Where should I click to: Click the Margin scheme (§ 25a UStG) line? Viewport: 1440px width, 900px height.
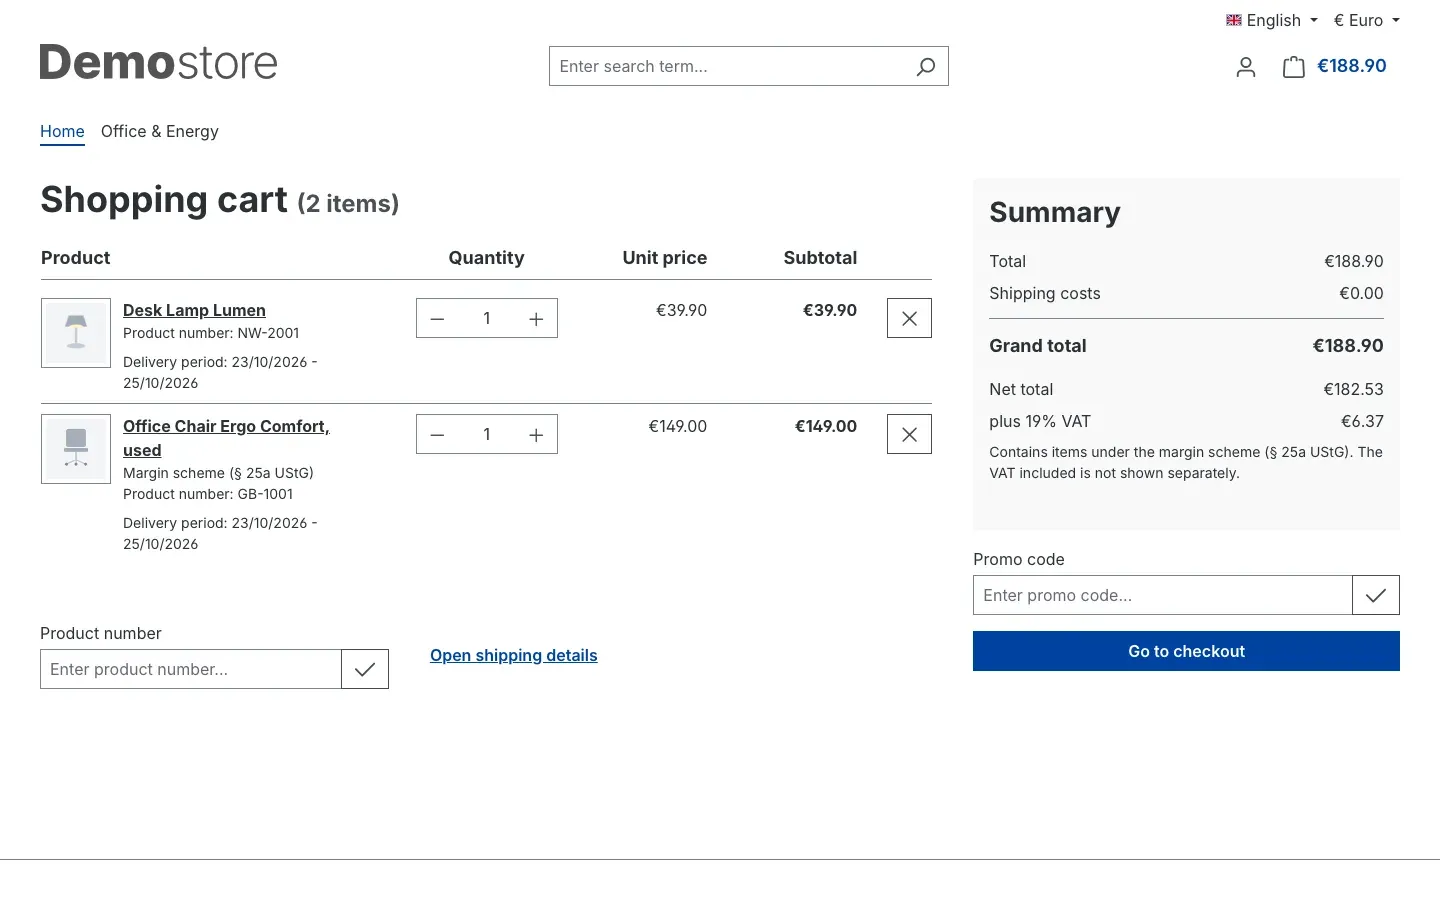coord(218,473)
